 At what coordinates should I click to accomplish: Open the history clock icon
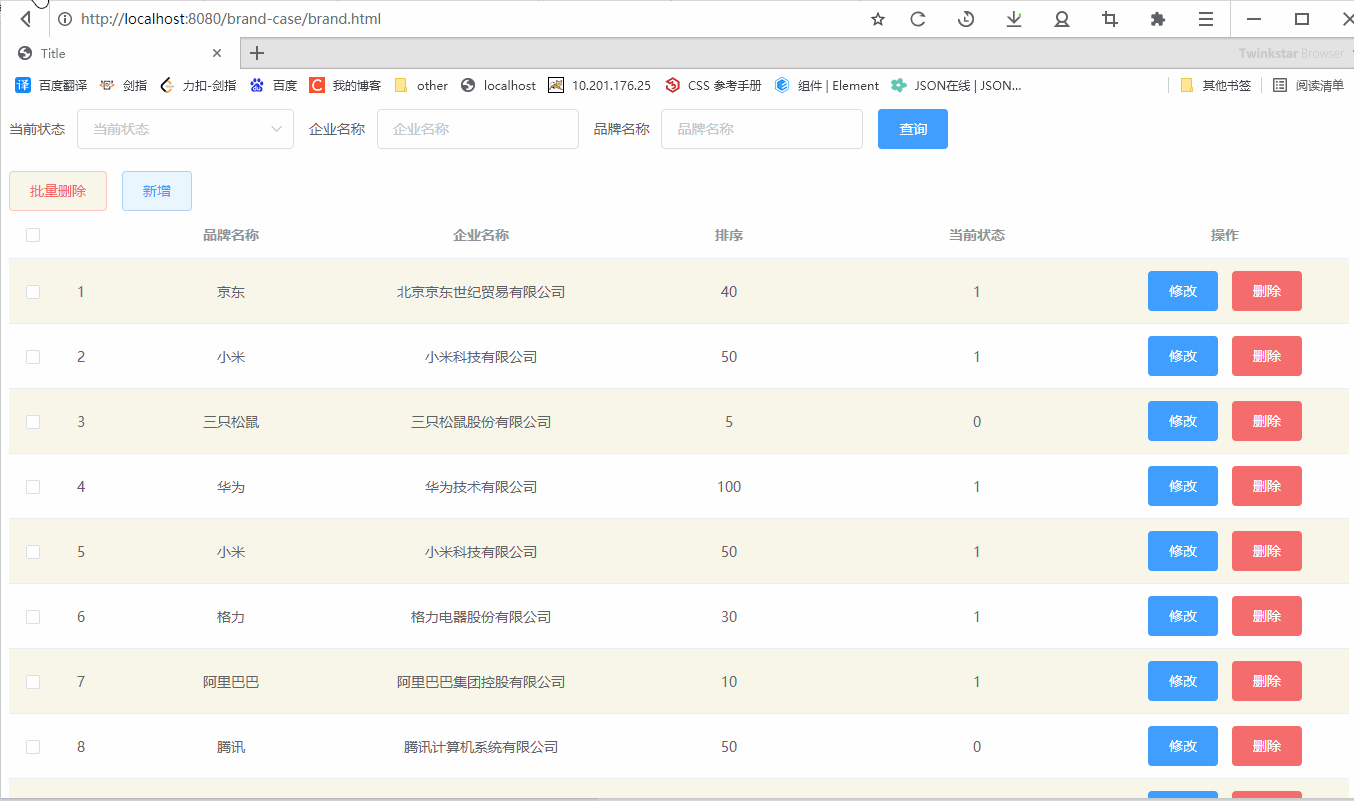(966, 19)
